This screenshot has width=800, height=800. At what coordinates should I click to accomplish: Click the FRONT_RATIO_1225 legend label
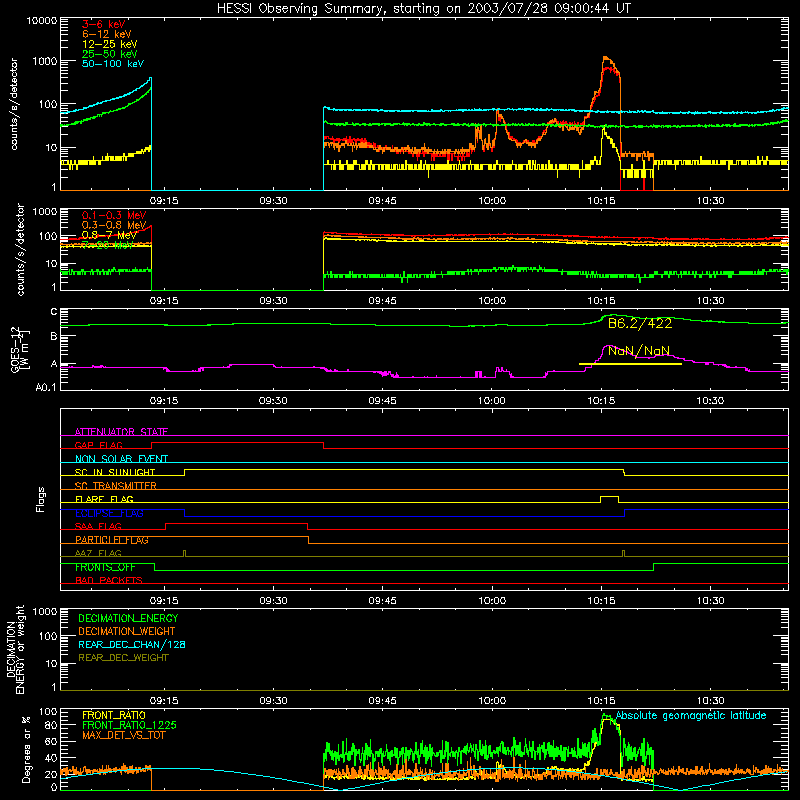pos(129,725)
